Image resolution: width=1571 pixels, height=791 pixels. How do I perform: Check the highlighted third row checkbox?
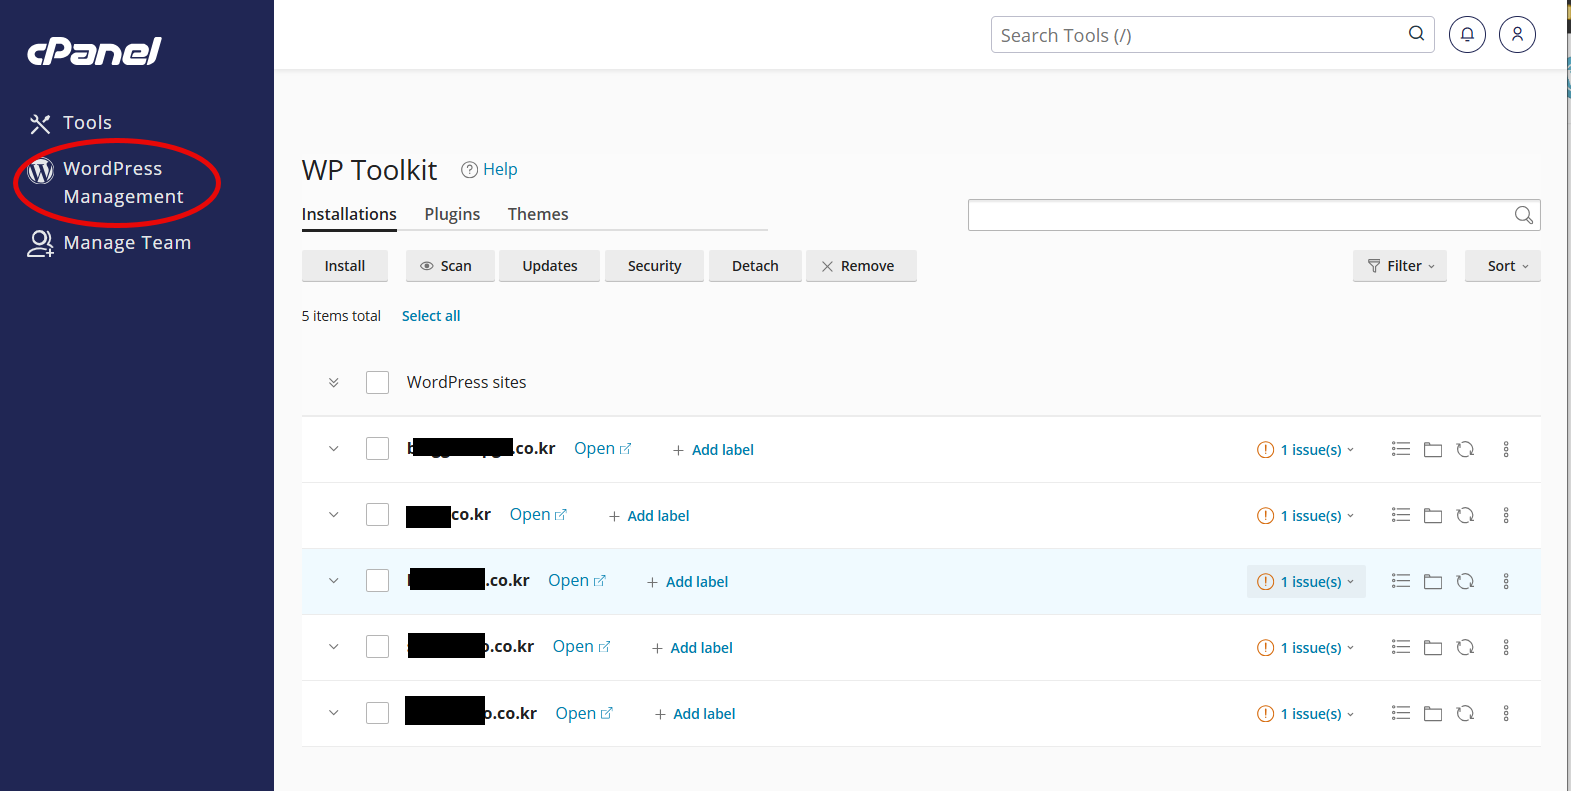tap(377, 580)
